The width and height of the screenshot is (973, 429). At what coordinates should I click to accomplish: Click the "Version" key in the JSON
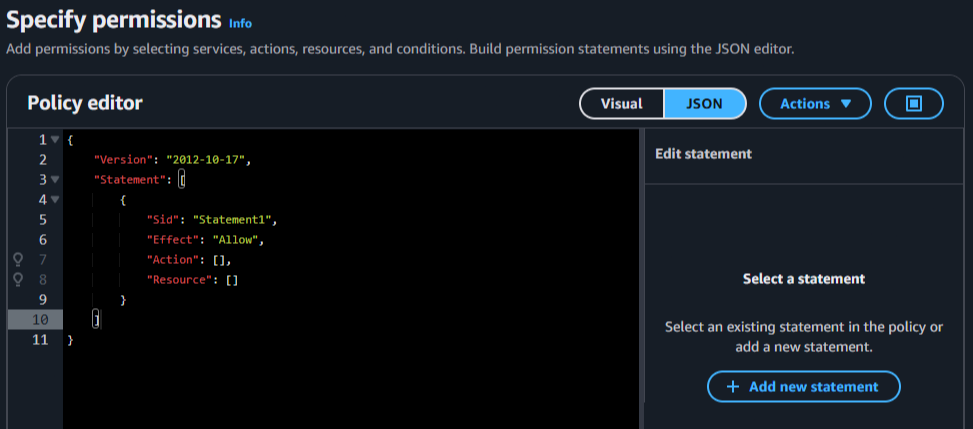[123, 160]
